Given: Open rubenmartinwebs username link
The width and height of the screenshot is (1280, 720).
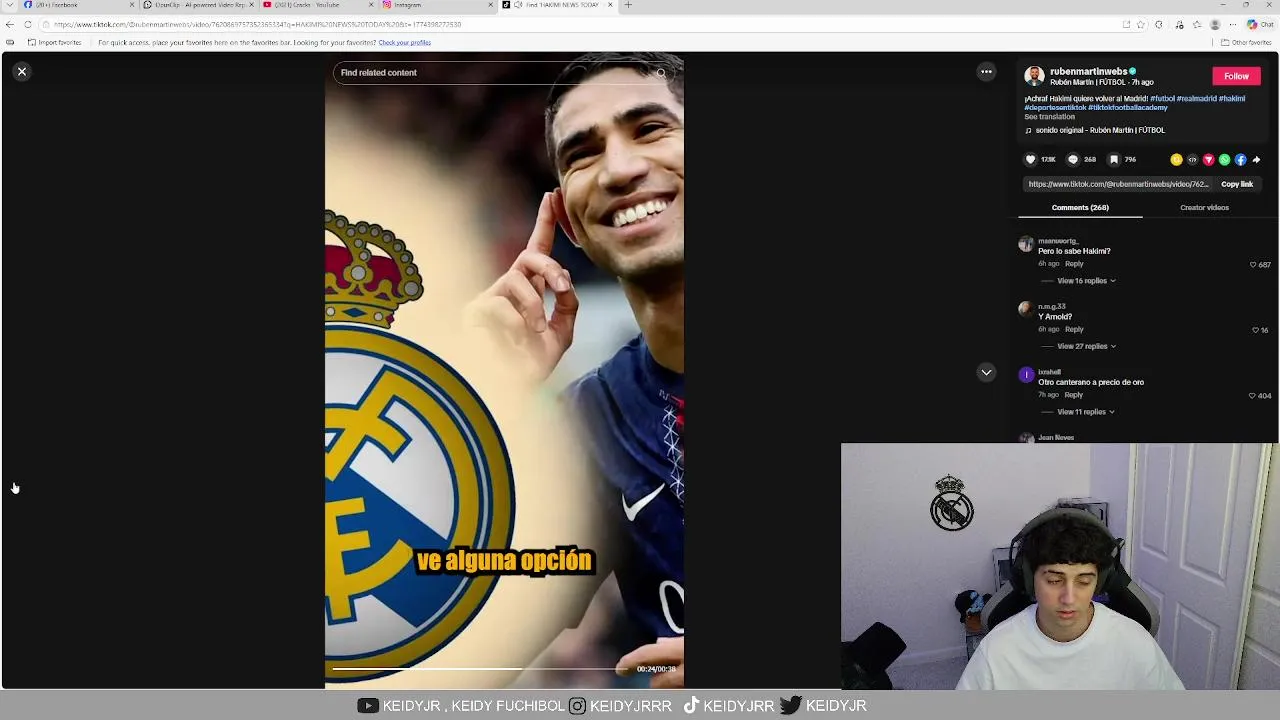Looking at the screenshot, I should [1088, 72].
